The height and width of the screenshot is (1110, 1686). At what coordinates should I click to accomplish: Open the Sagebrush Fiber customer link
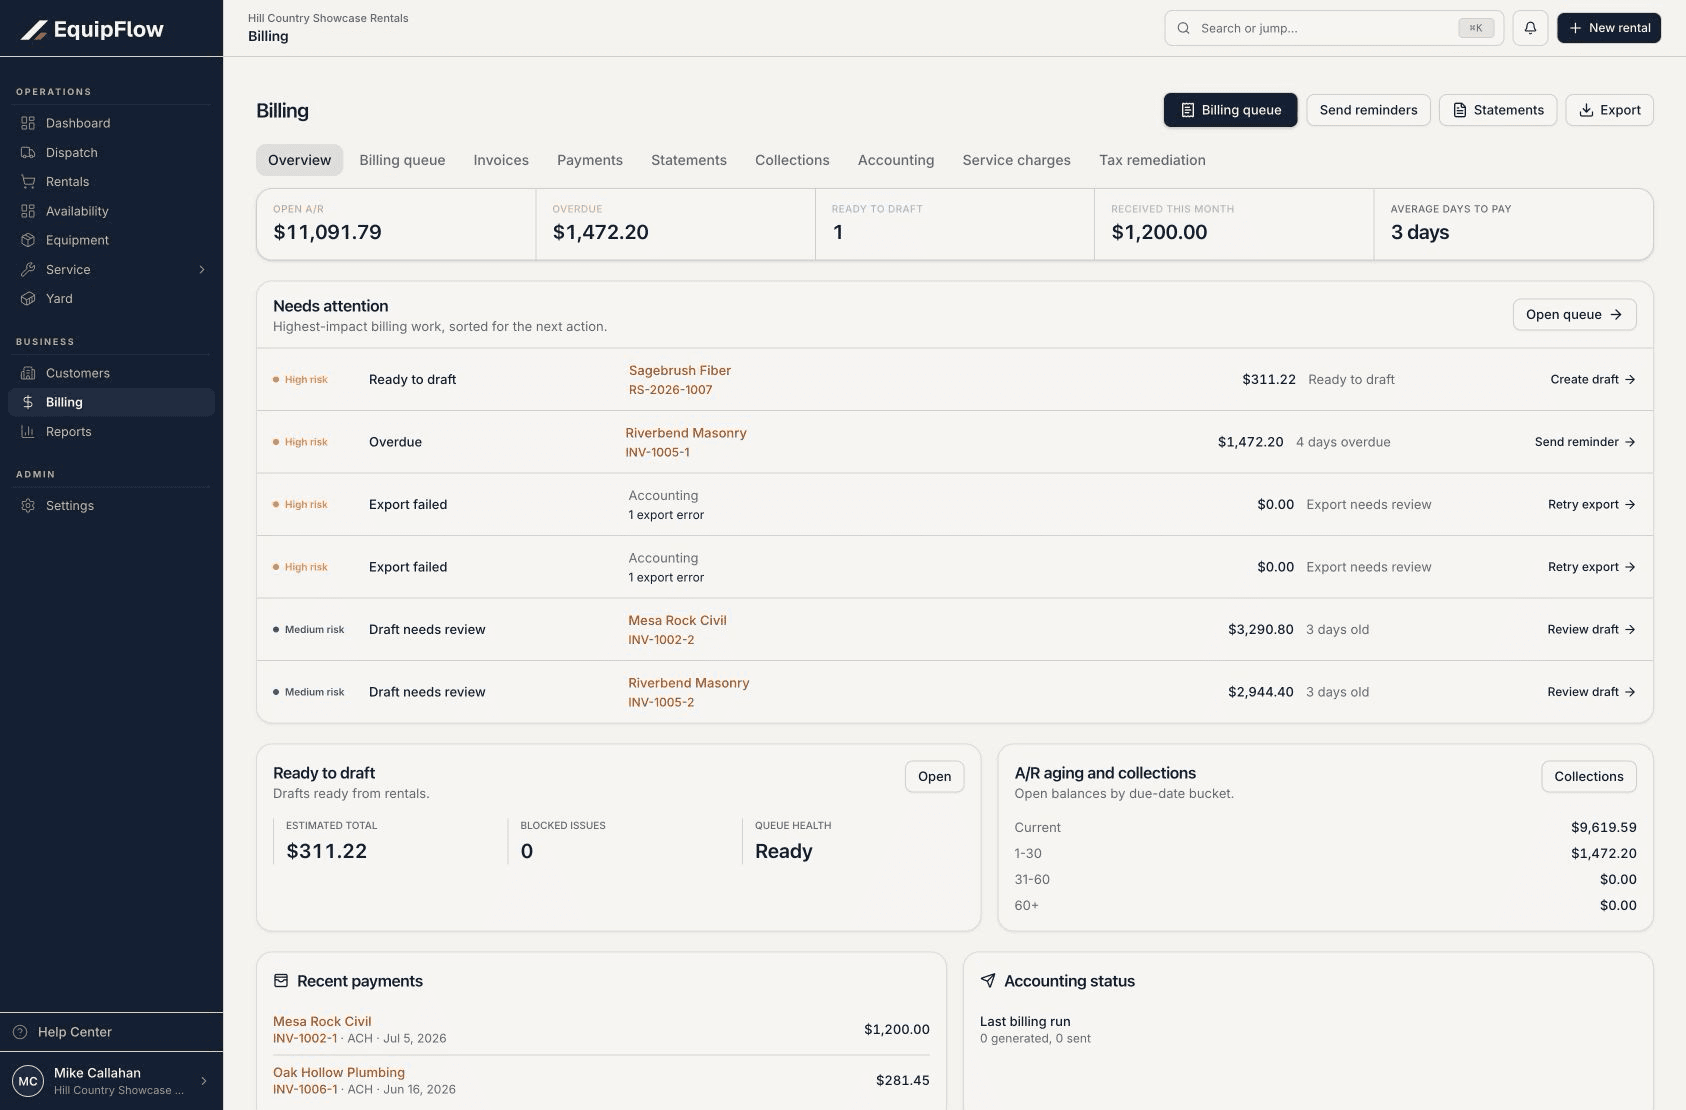click(x=680, y=370)
